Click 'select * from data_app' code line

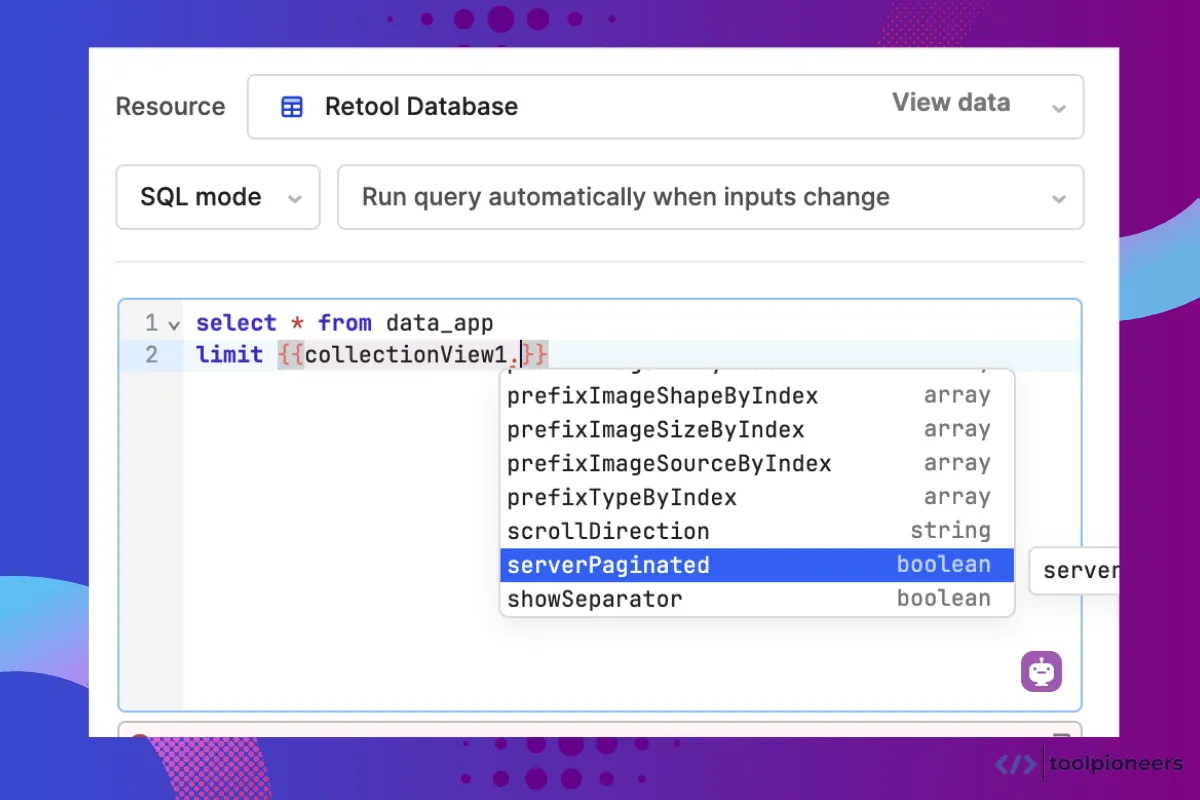point(345,323)
